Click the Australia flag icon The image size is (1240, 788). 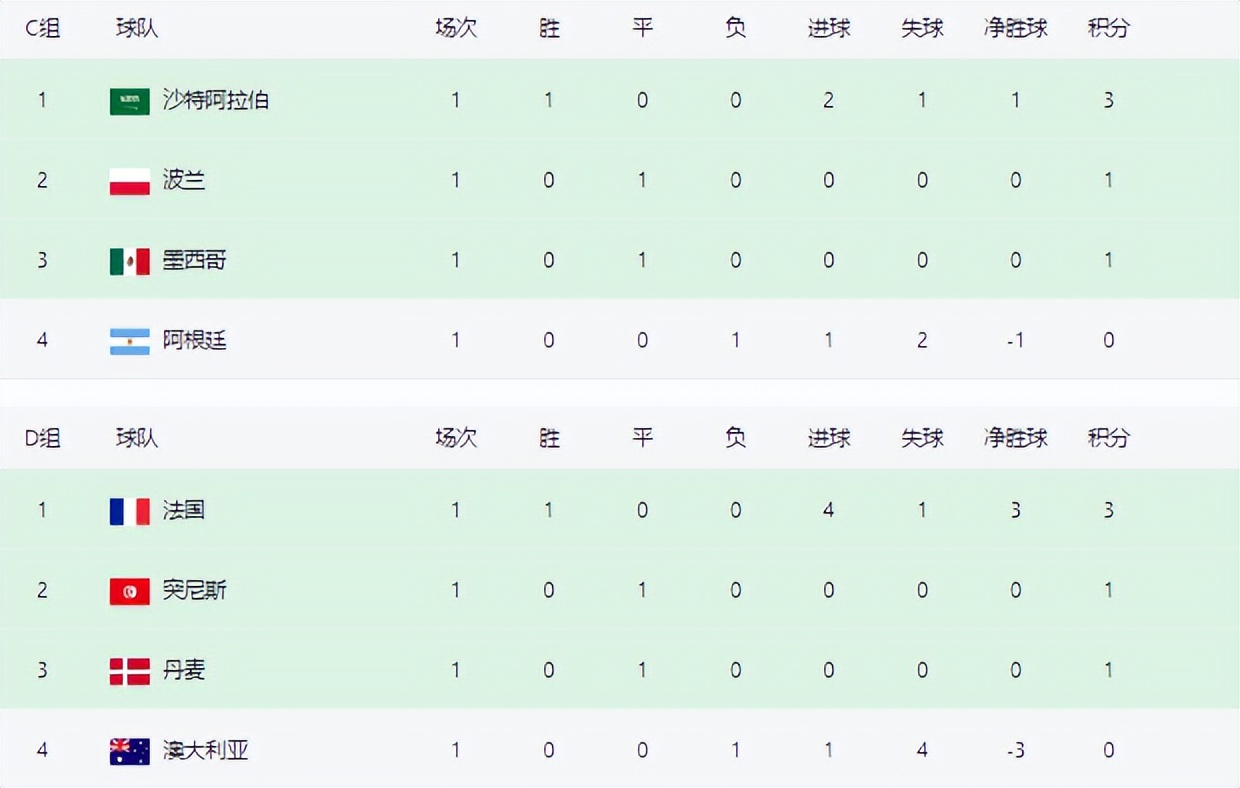130,751
